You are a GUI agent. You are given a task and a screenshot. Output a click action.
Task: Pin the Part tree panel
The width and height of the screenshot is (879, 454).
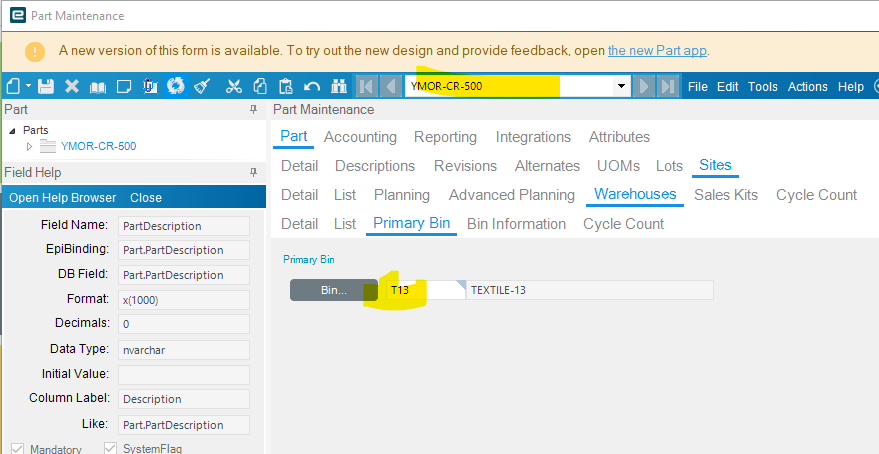253,109
